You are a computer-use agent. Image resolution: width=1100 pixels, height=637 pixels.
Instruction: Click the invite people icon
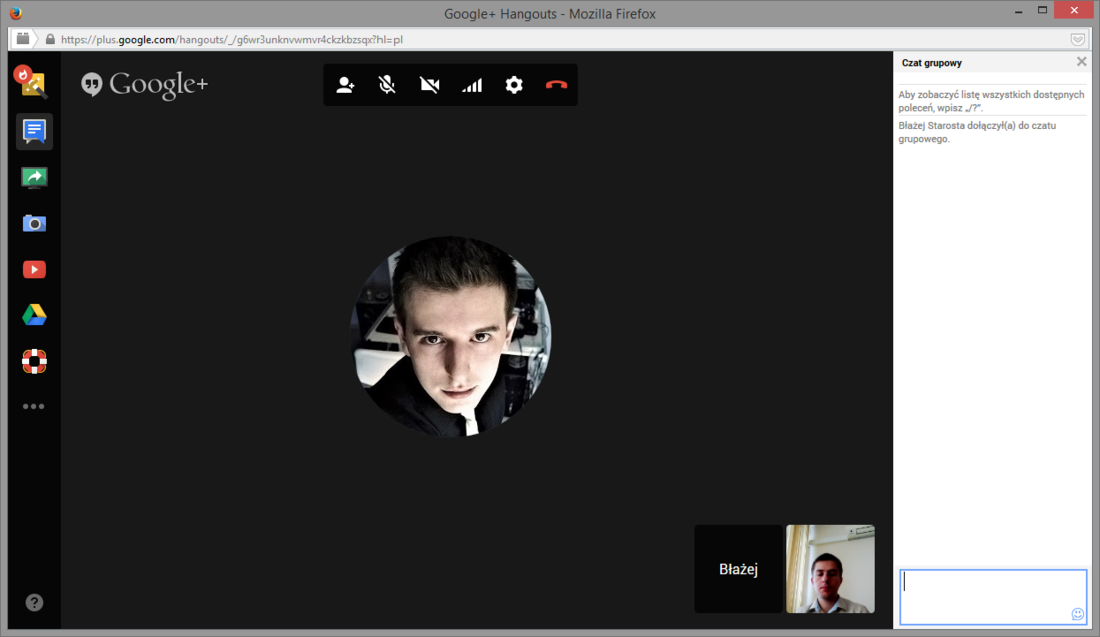[x=345, y=85]
